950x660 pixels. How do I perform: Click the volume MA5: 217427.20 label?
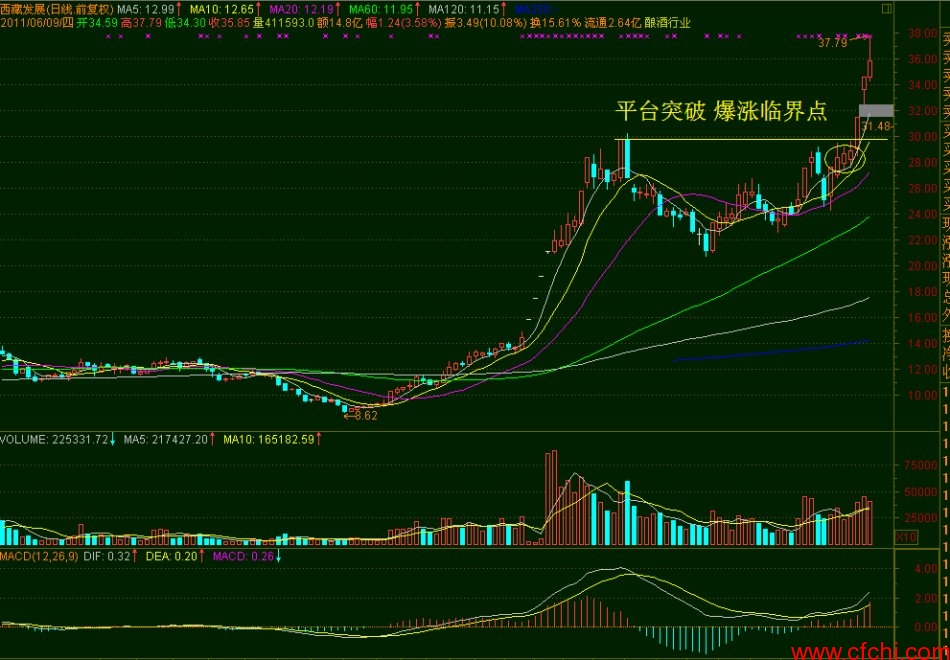[166, 439]
